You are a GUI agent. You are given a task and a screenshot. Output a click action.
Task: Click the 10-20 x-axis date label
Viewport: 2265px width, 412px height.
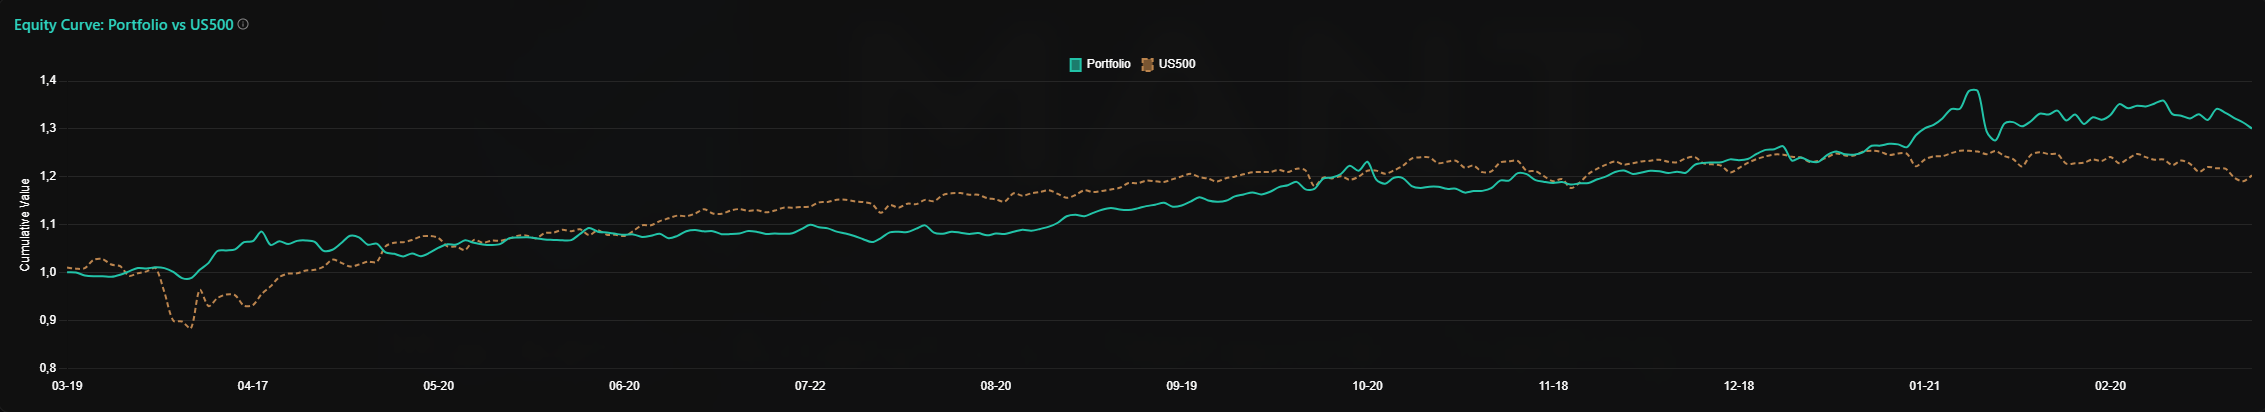coord(1367,386)
